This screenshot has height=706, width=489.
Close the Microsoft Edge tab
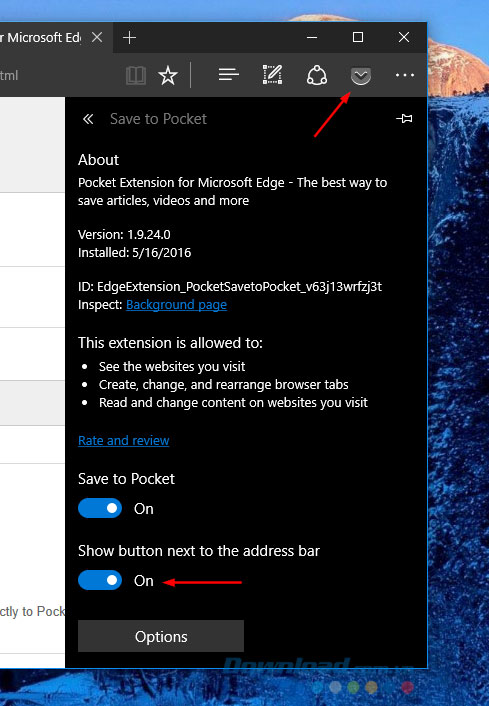[x=97, y=37]
